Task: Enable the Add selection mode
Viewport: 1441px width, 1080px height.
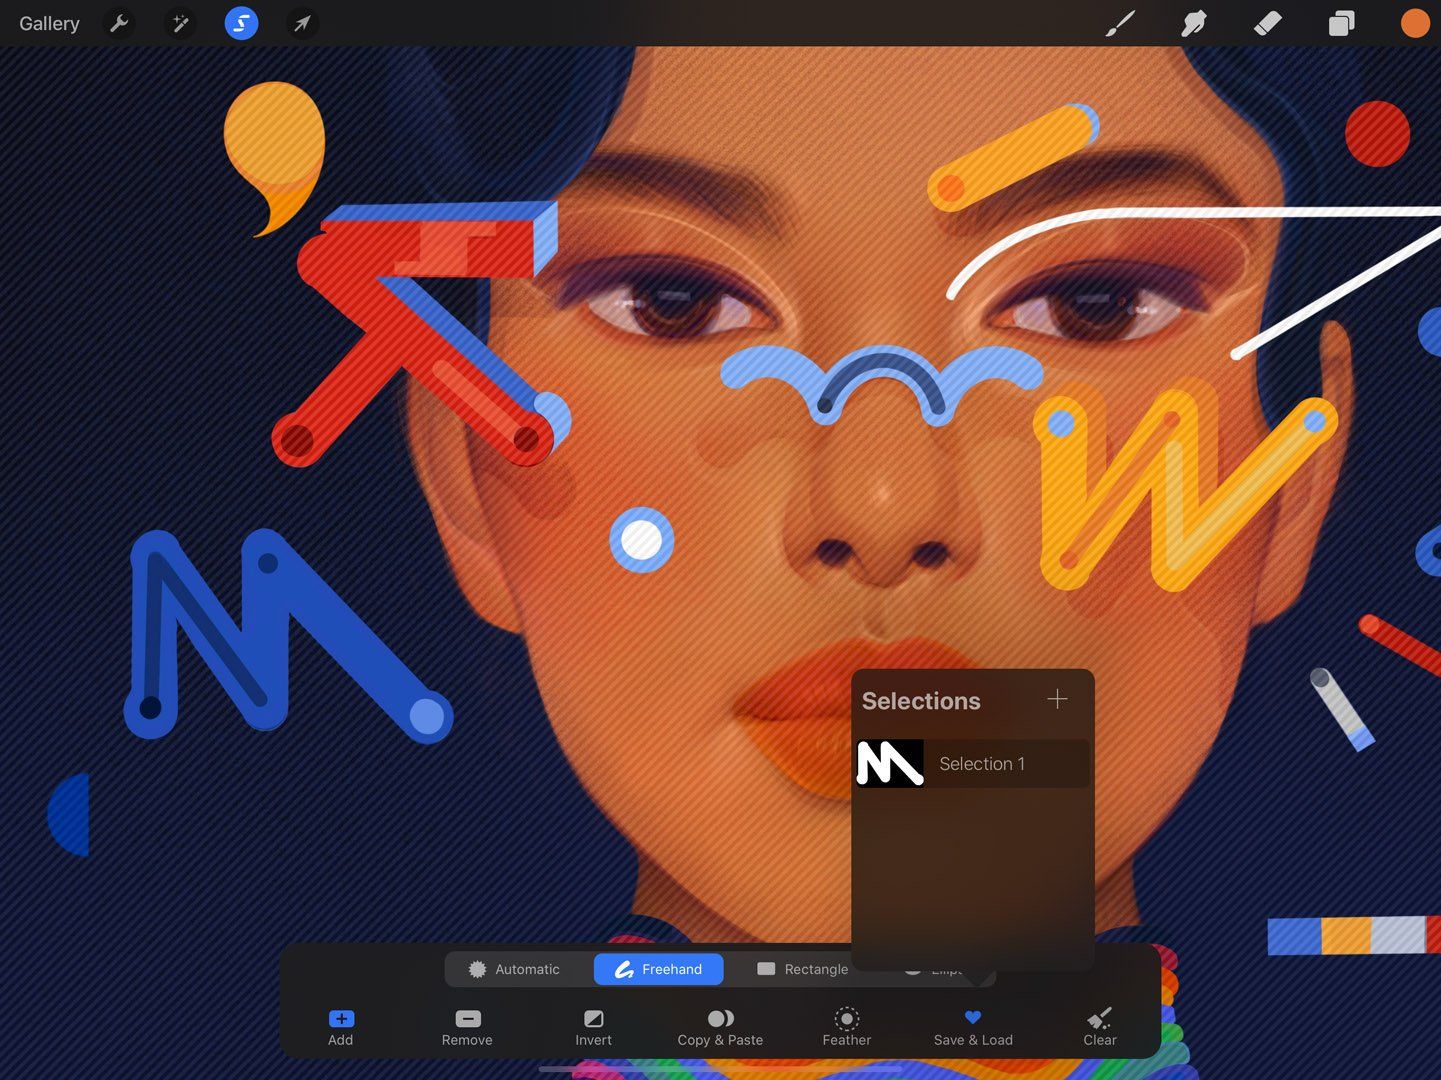Action: click(340, 1027)
